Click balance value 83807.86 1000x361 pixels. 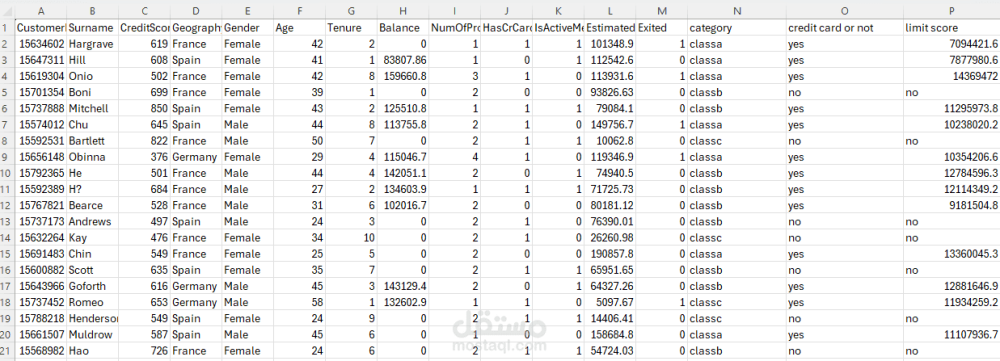pyautogui.click(x=402, y=60)
